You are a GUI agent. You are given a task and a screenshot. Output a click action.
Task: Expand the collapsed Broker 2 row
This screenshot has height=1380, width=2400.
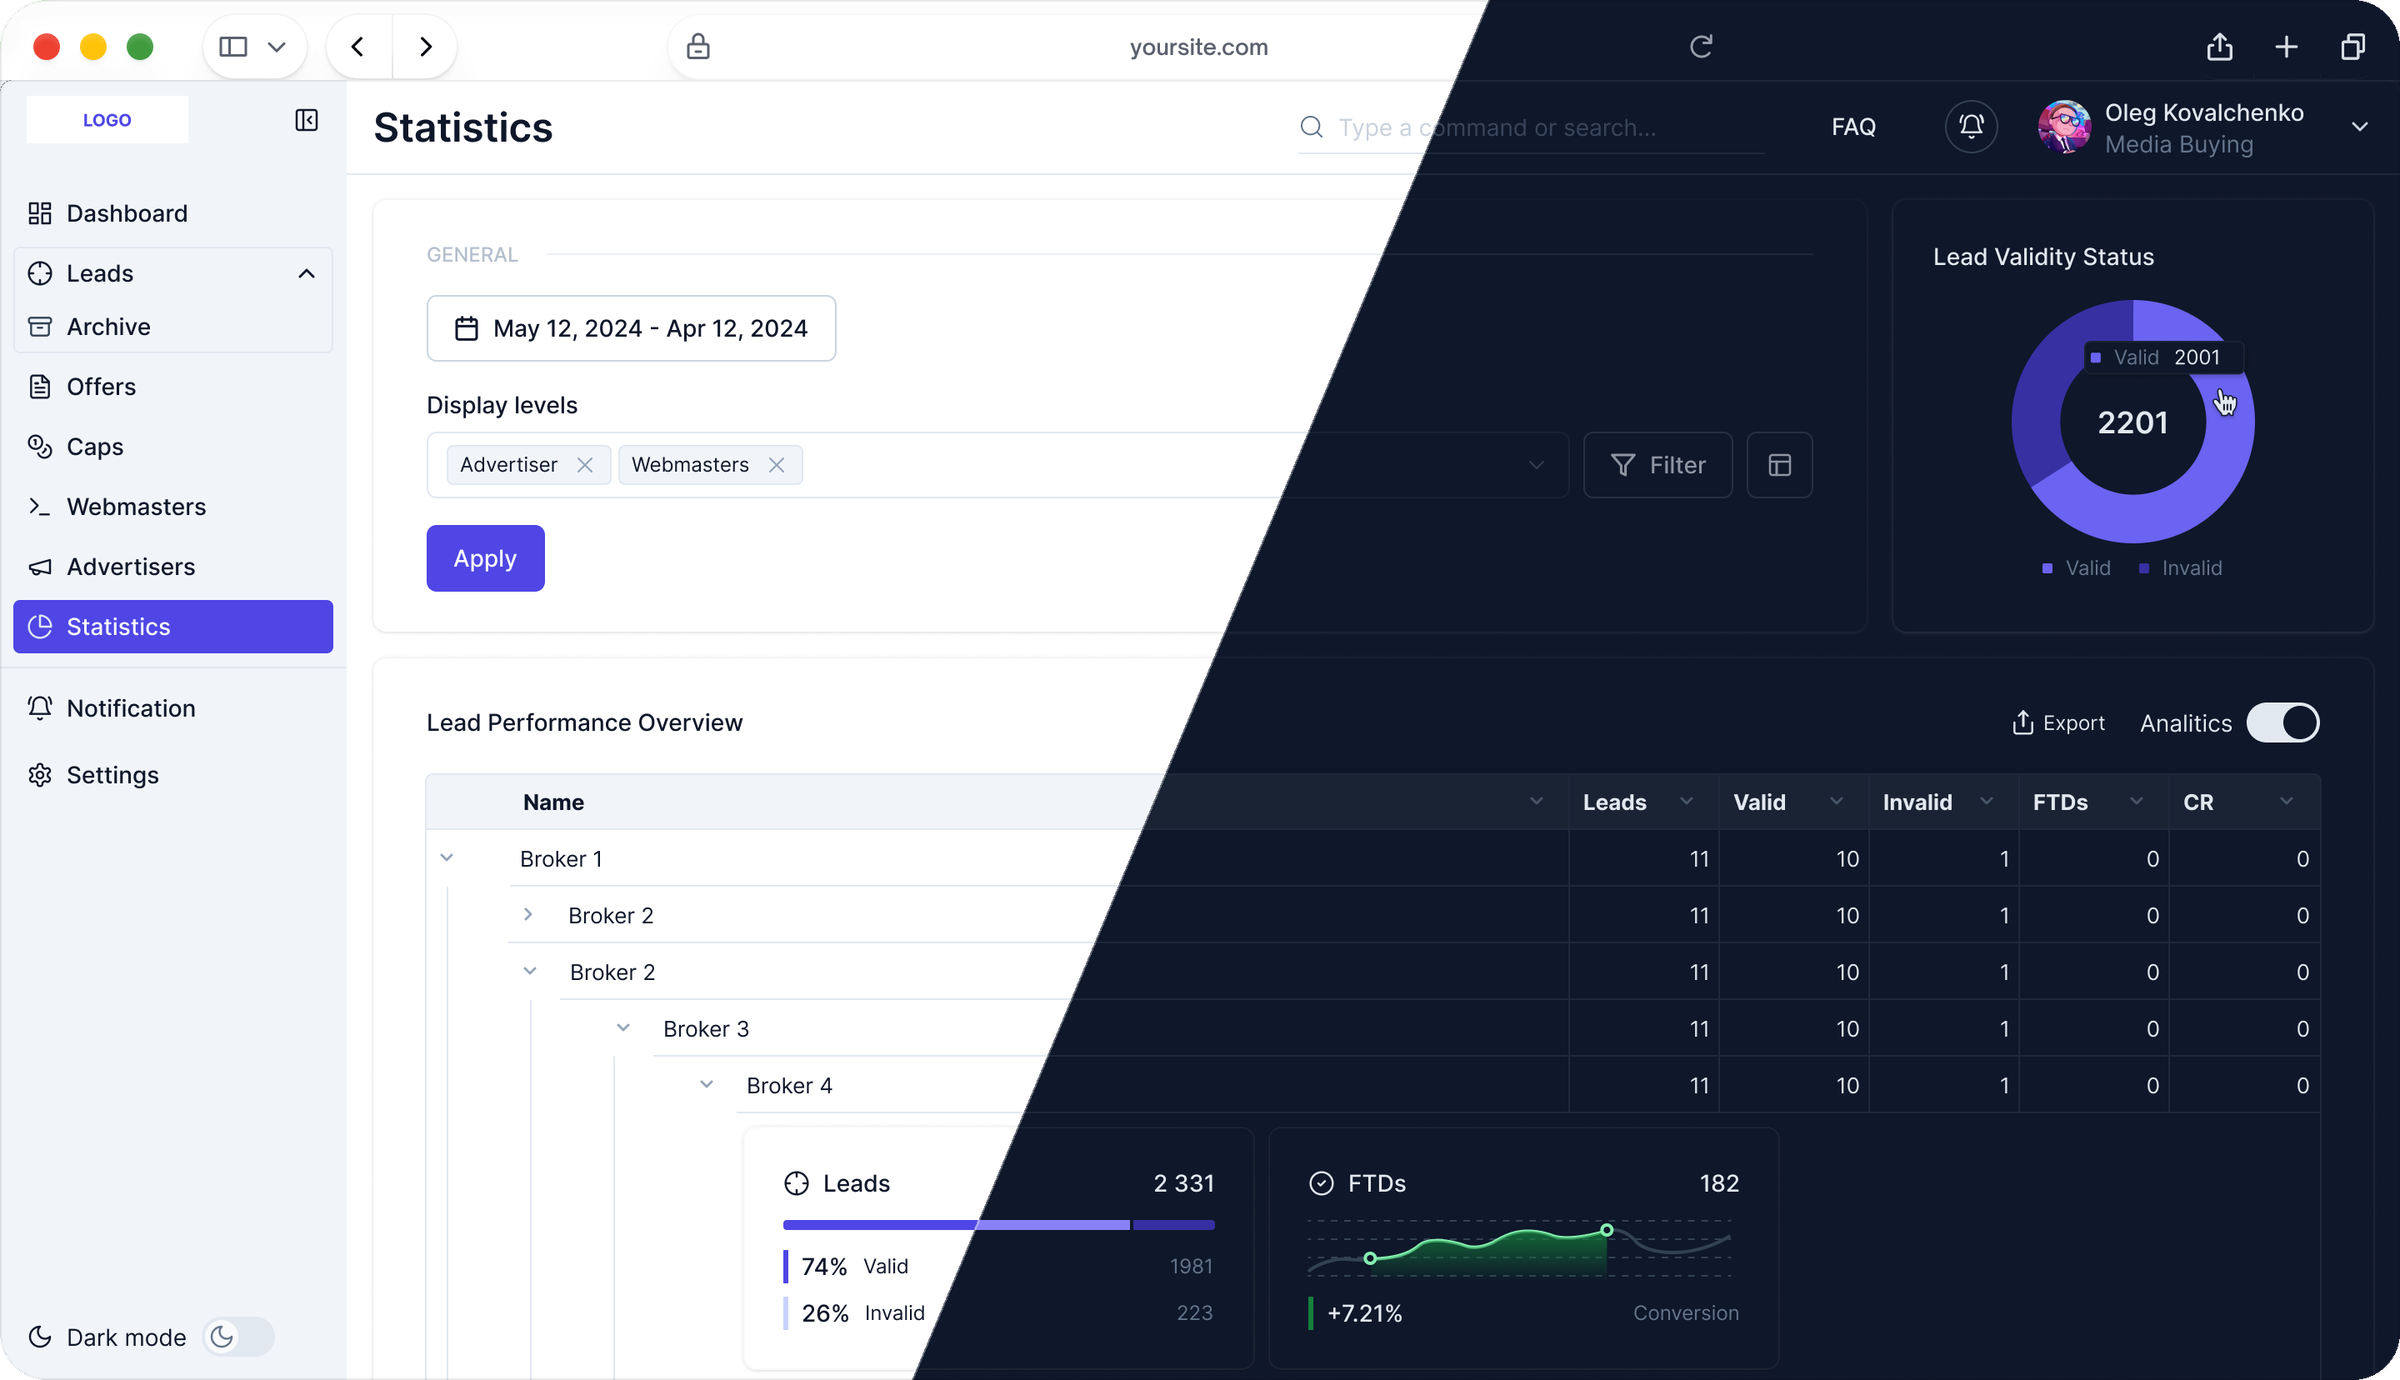pyautogui.click(x=528, y=915)
